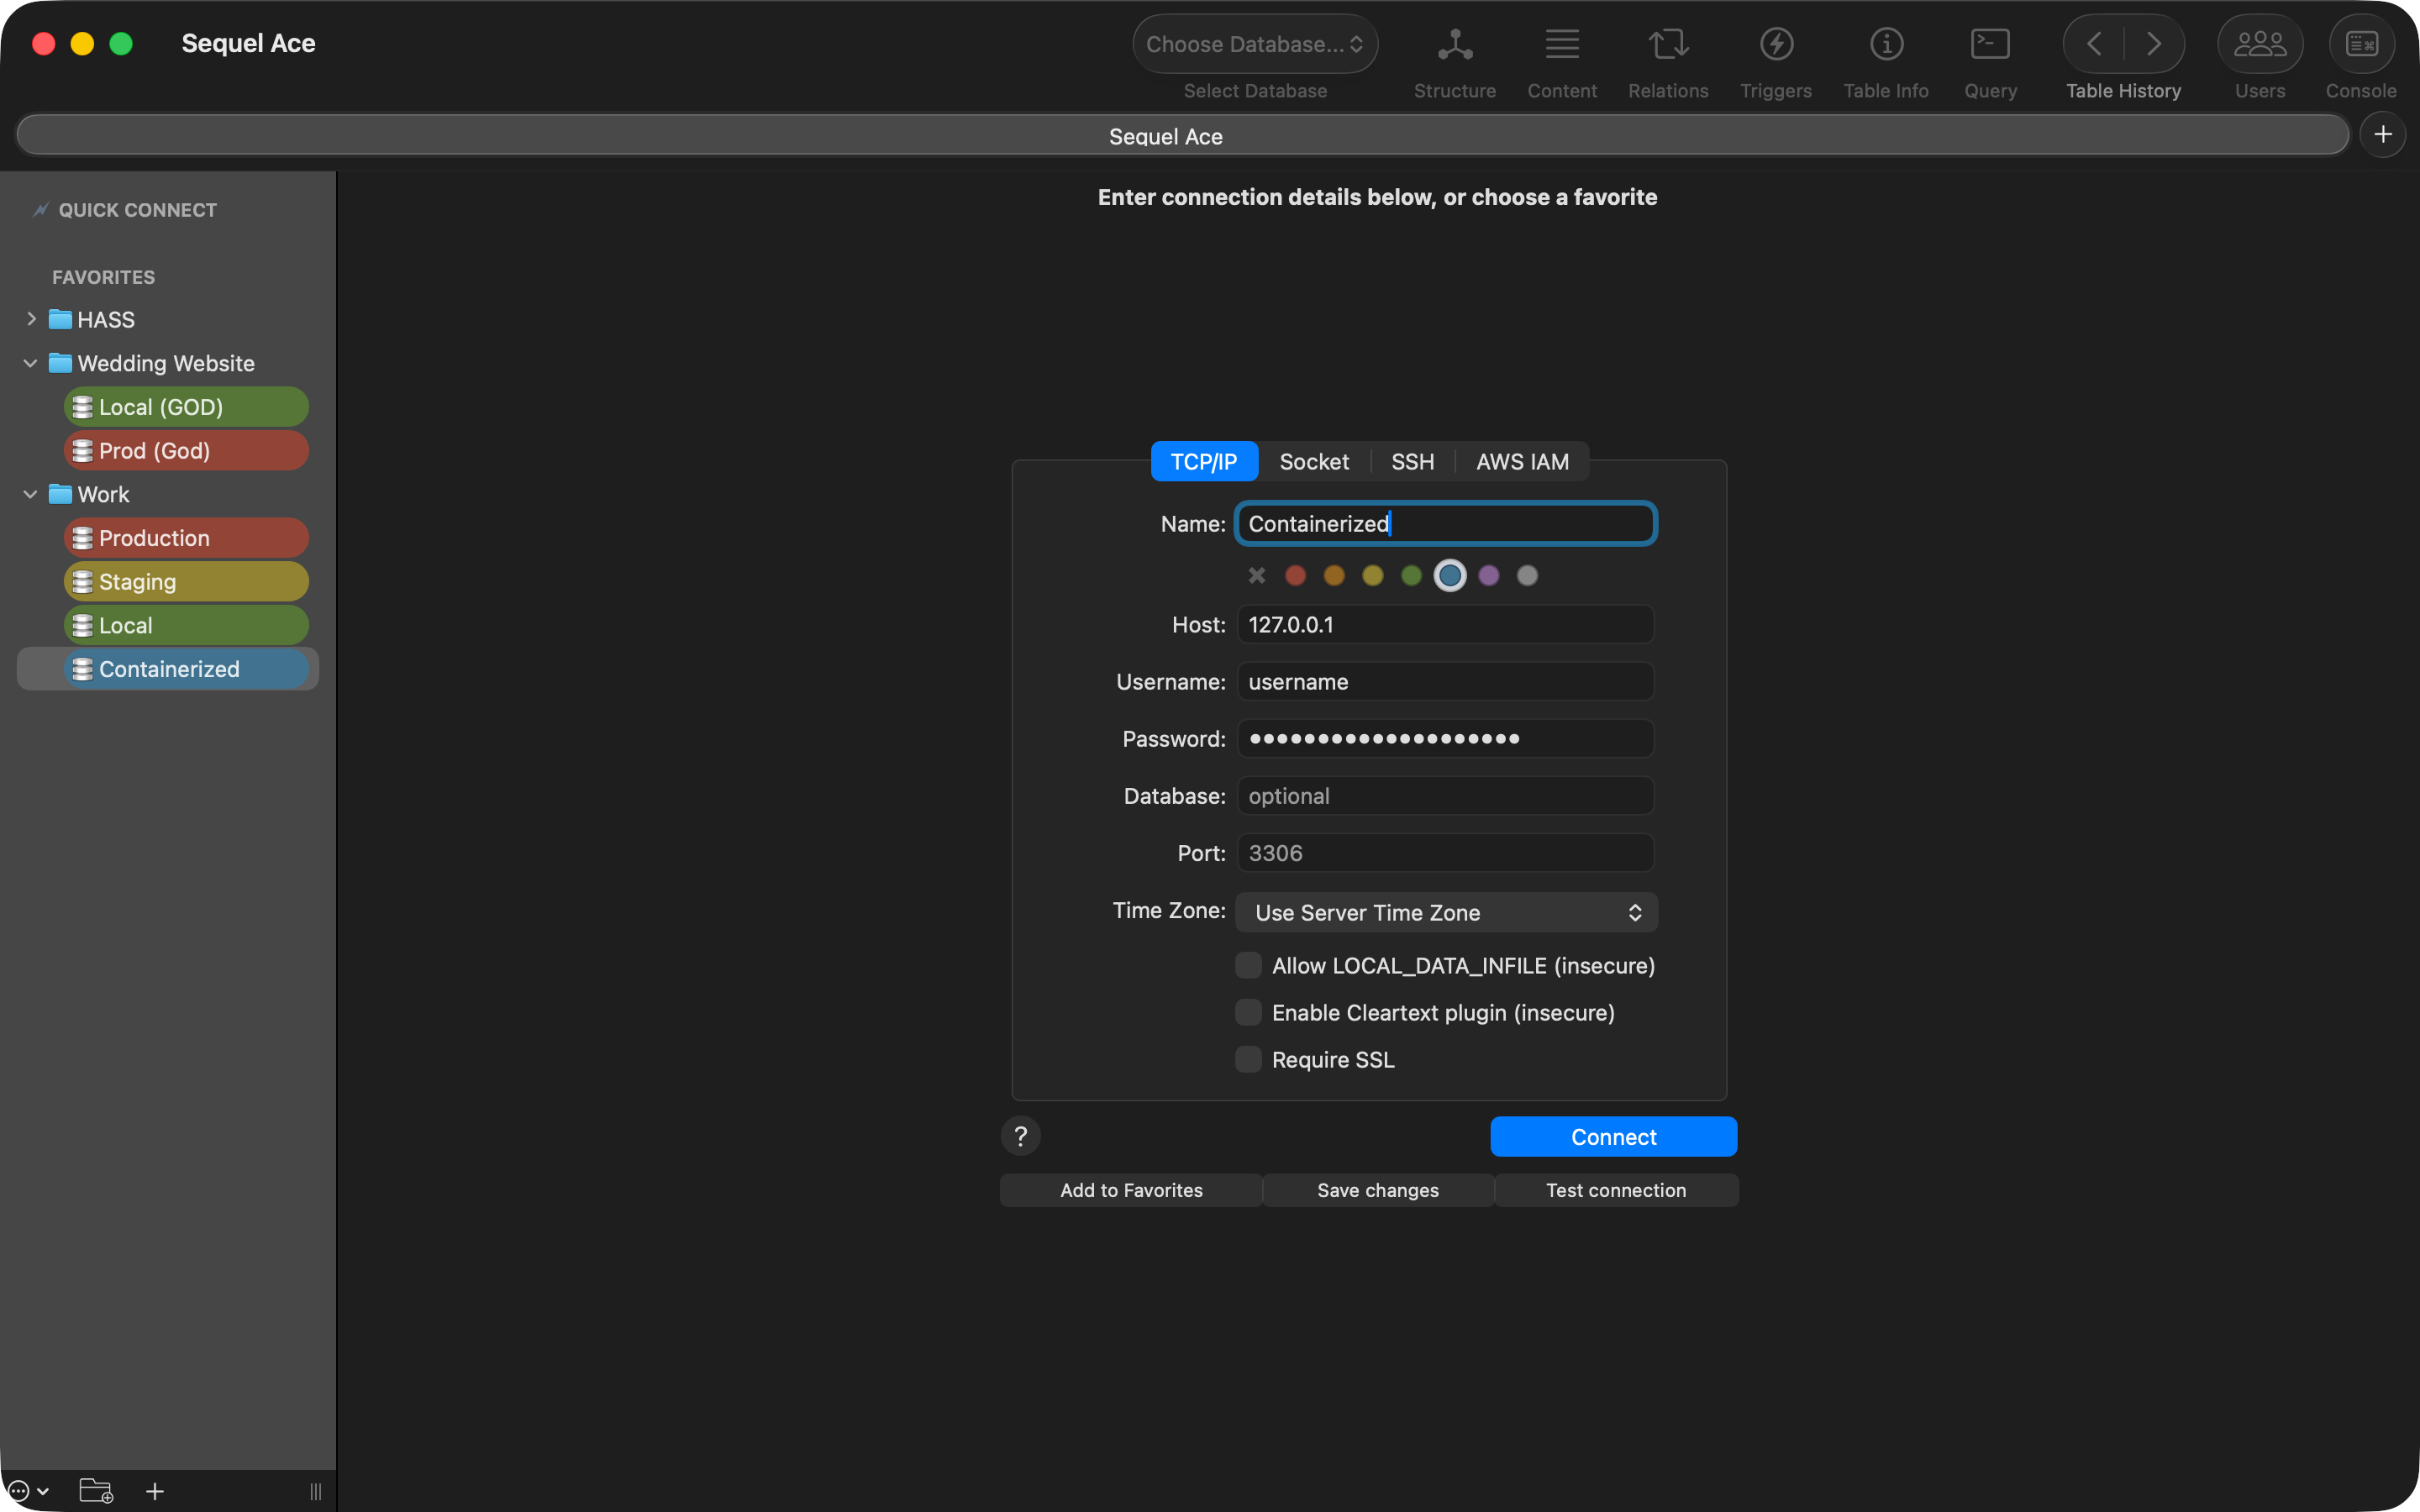Choose the orange favorite color
2420x1512 pixels.
[1334, 575]
